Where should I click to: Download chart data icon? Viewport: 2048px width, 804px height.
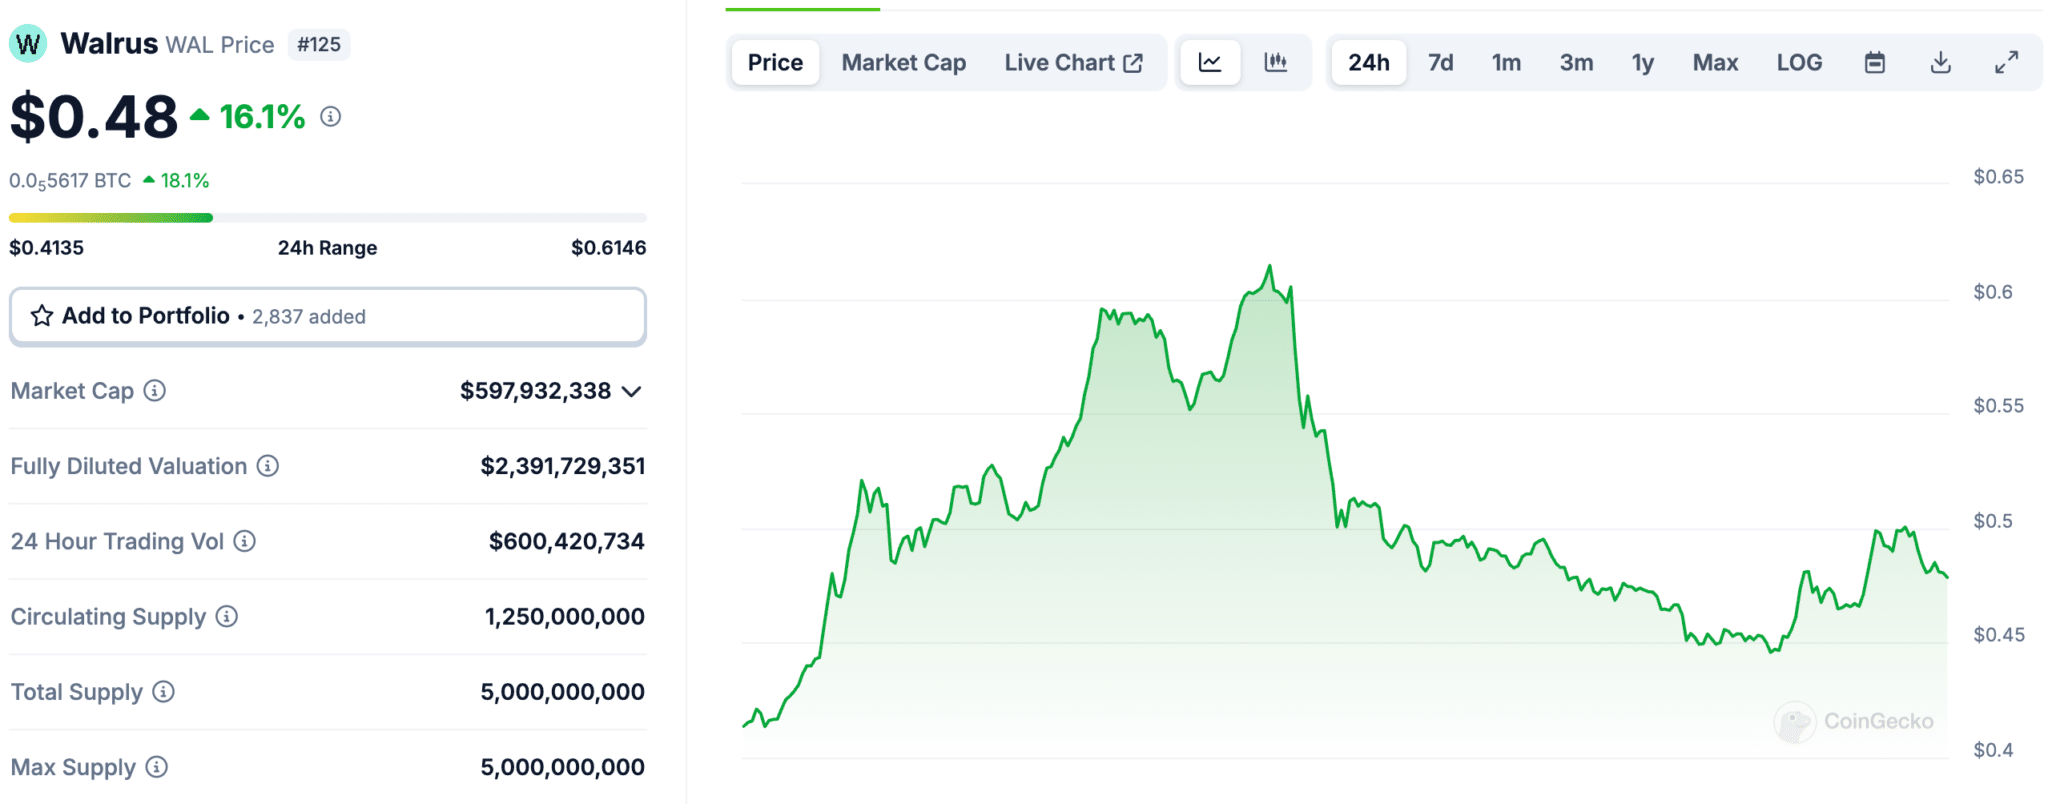pos(1941,63)
